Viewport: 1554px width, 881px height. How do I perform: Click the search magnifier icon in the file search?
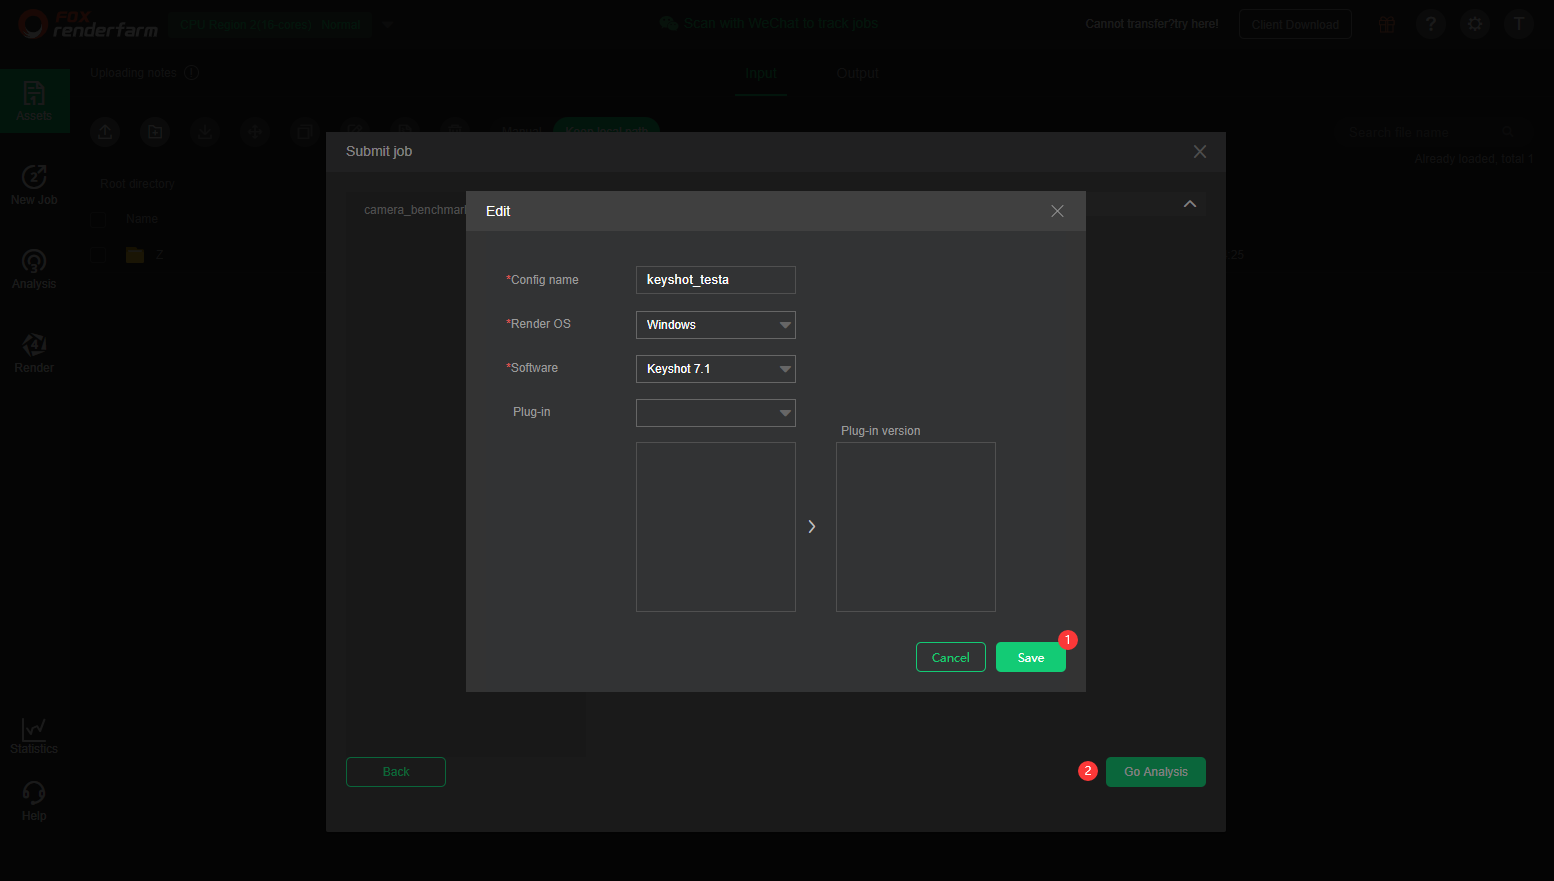1508,132
